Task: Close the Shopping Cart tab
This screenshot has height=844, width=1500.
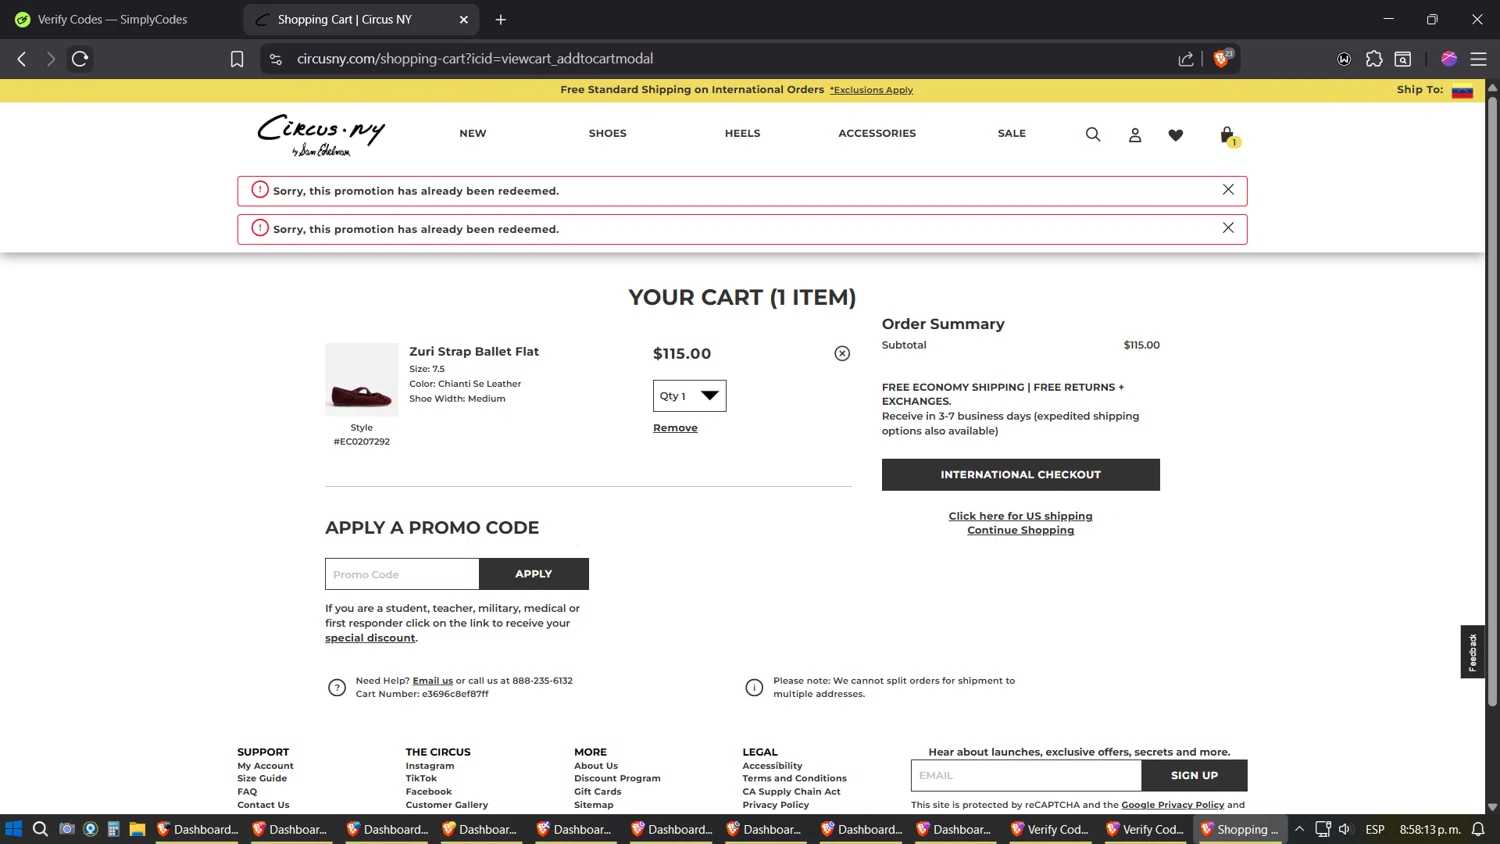Action: tap(464, 19)
